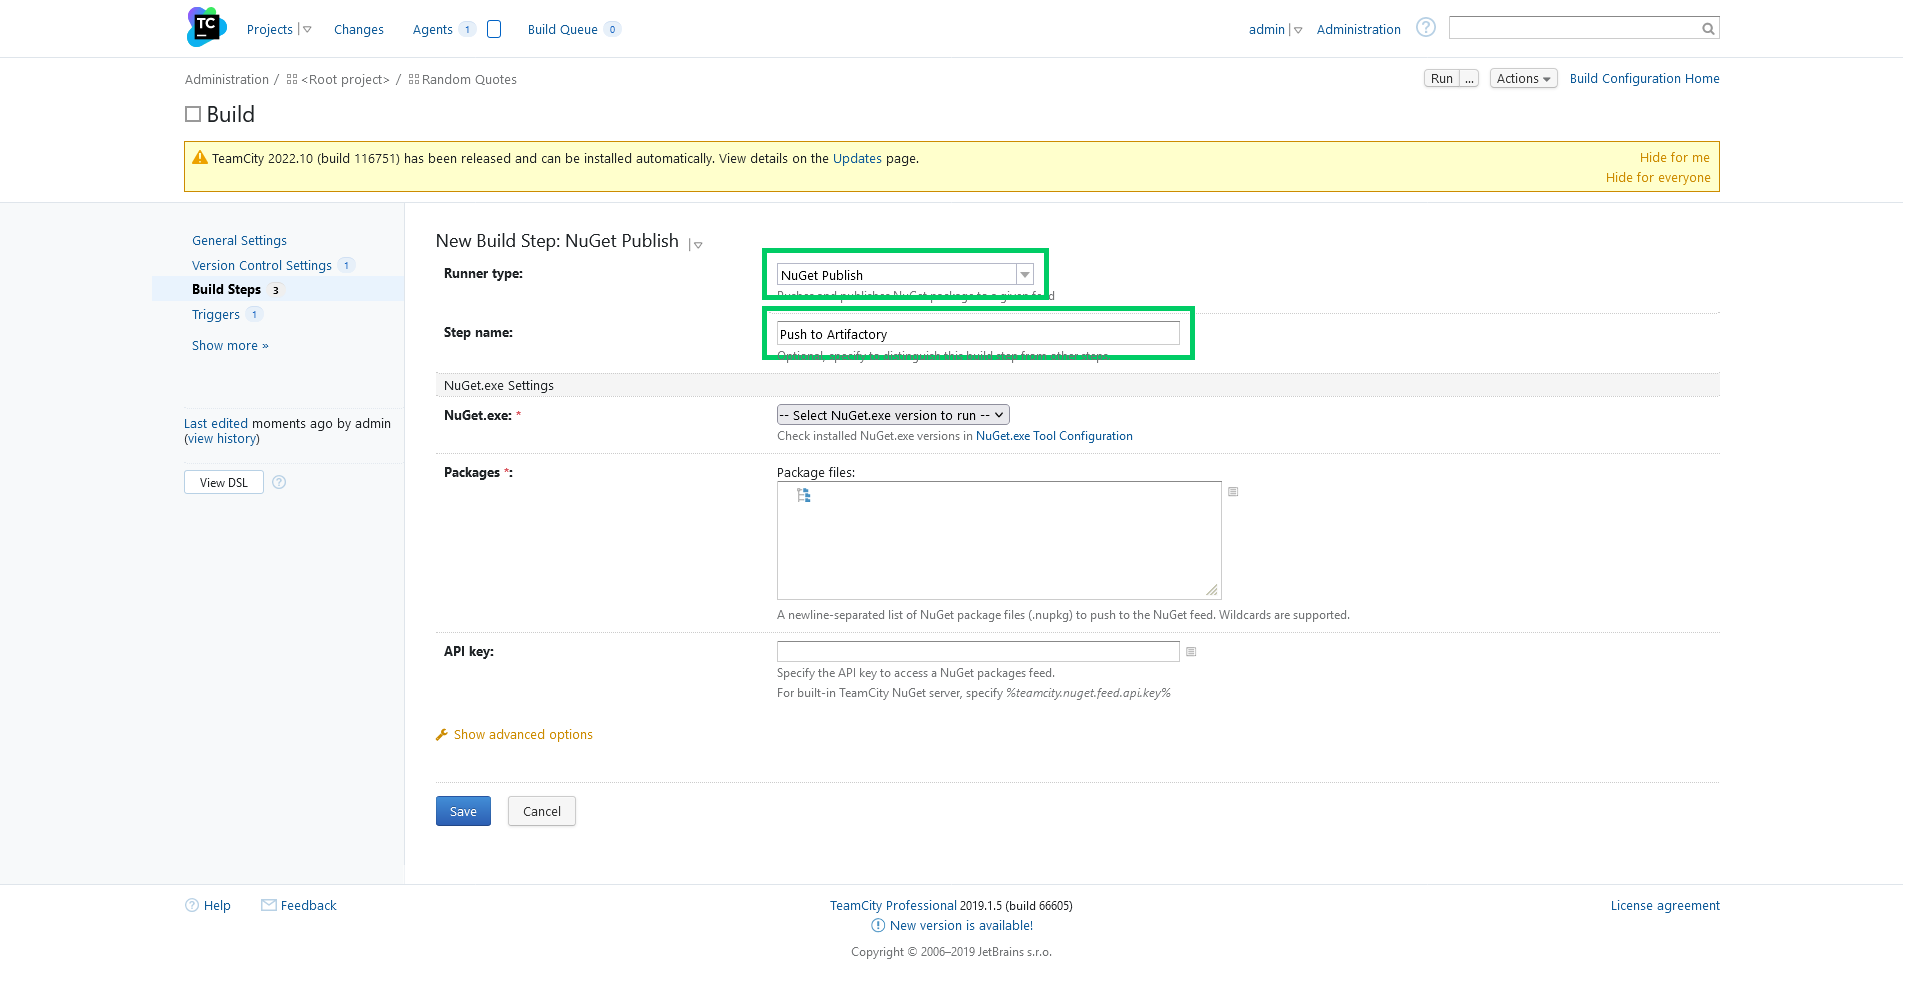Go to Agents page

point(432,30)
